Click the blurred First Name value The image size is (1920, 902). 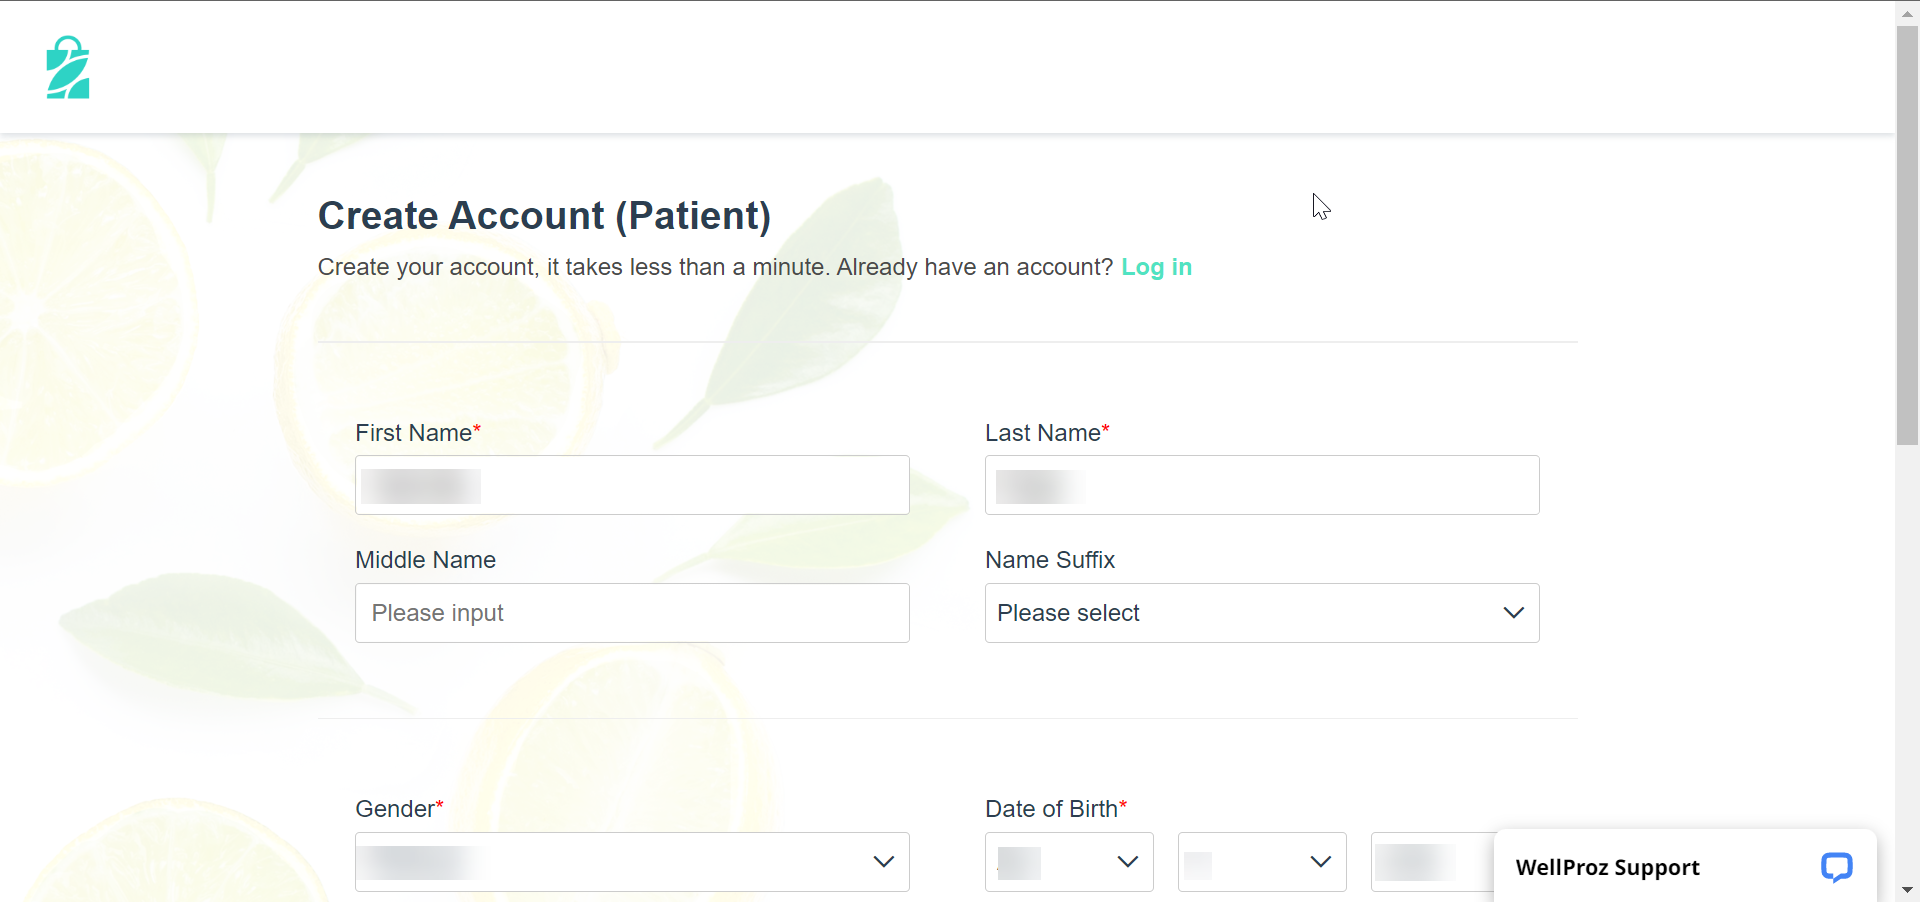pos(421,486)
